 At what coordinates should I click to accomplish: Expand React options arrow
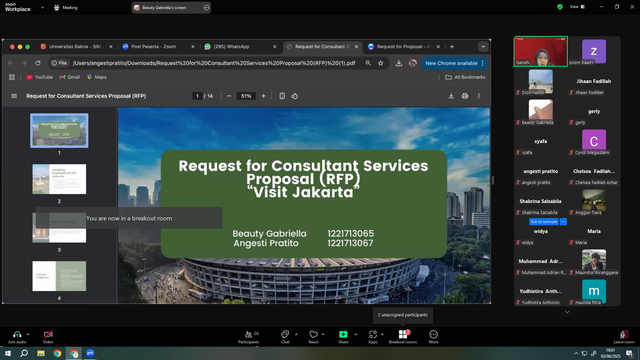[x=323, y=334]
